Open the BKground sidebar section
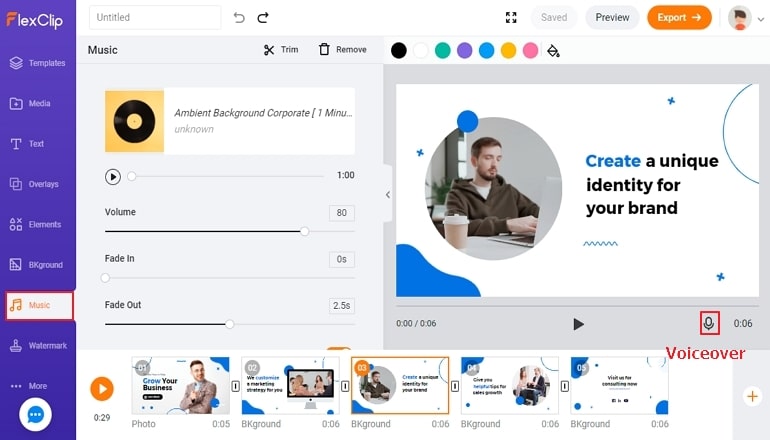770x440 pixels. [38, 265]
